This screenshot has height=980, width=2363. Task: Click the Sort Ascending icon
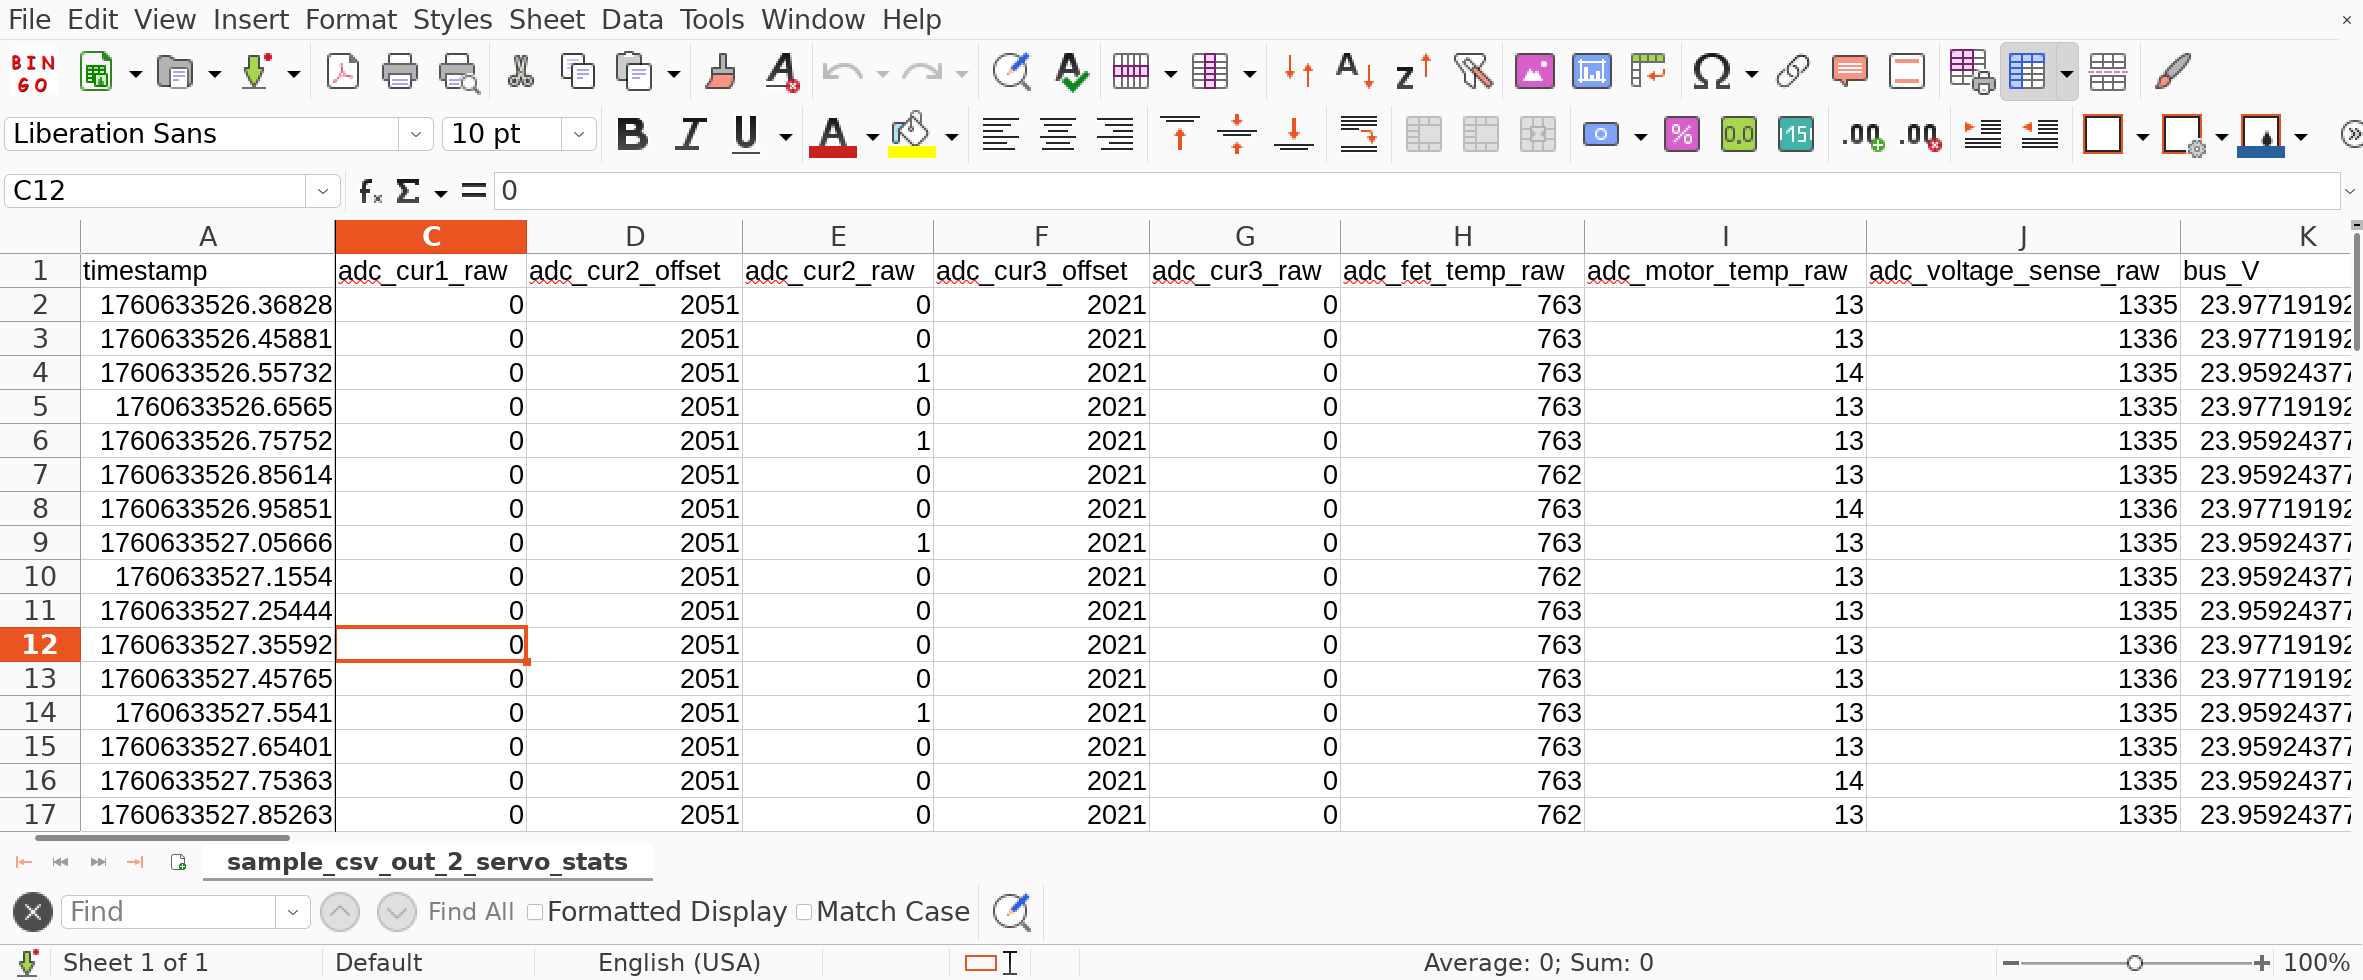(x=1355, y=73)
